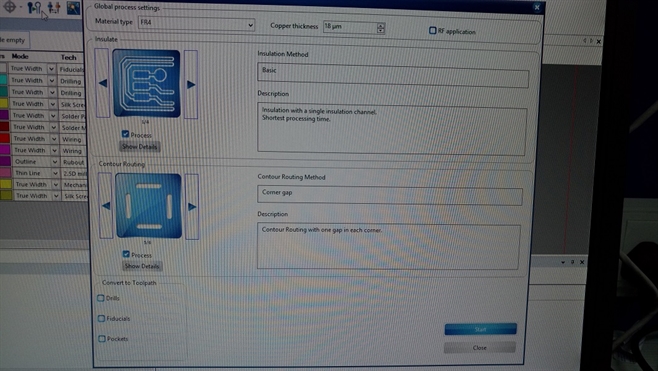Click the two-figures icon in main toolbar
Image resolution: width=658 pixels, height=371 pixels.
[x=54, y=7]
